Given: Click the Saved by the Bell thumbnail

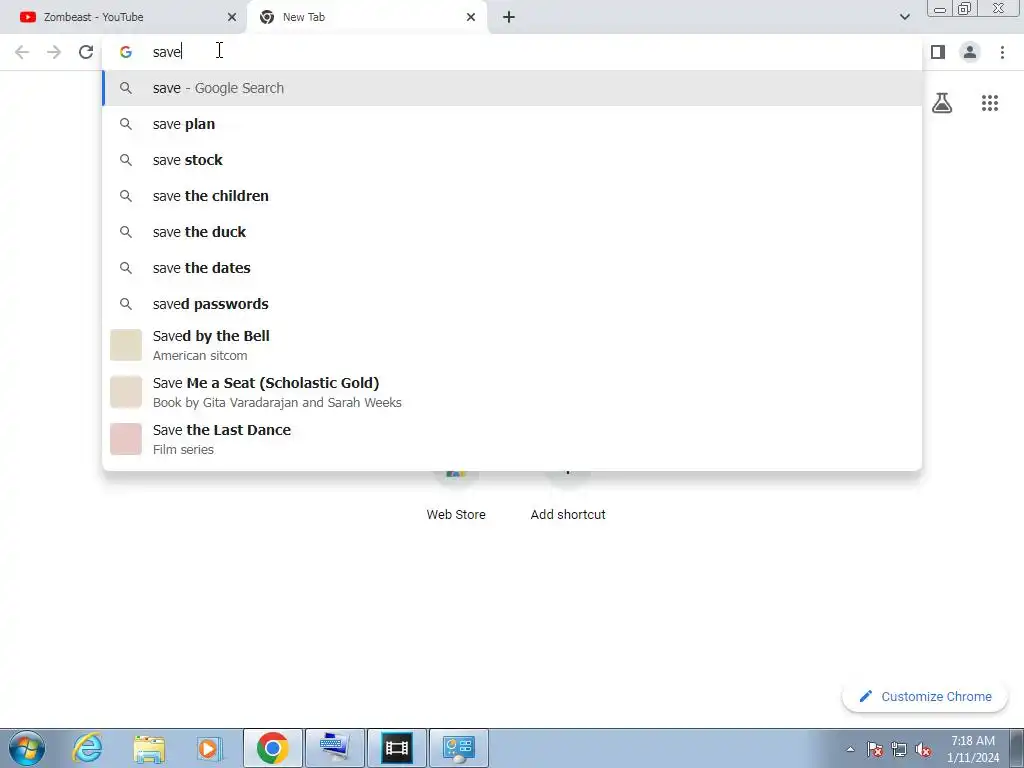Looking at the screenshot, I should 126,345.
